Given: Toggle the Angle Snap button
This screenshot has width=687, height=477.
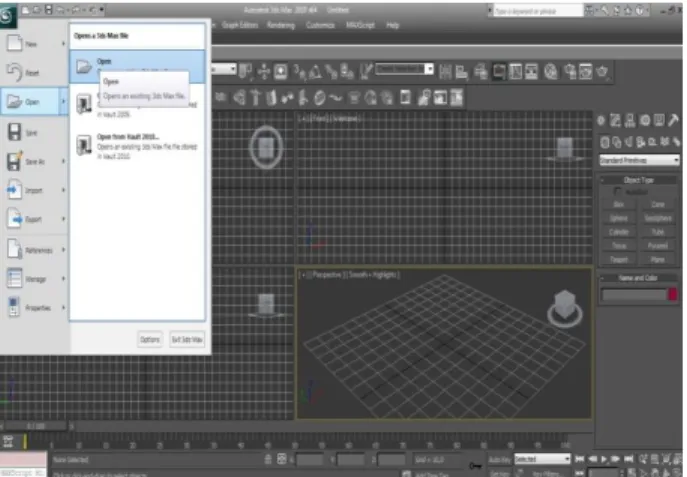Looking at the screenshot, I should pyautogui.click(x=315, y=71).
